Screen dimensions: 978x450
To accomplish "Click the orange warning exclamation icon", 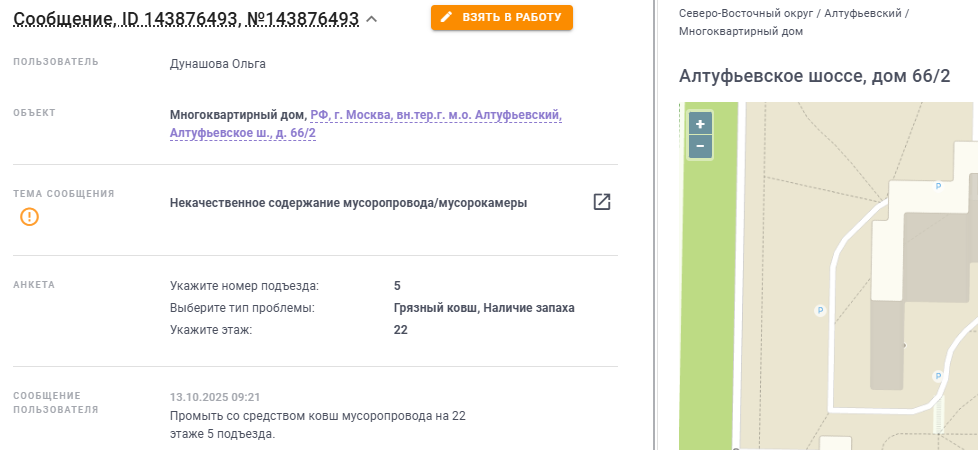I will (x=30, y=216).
